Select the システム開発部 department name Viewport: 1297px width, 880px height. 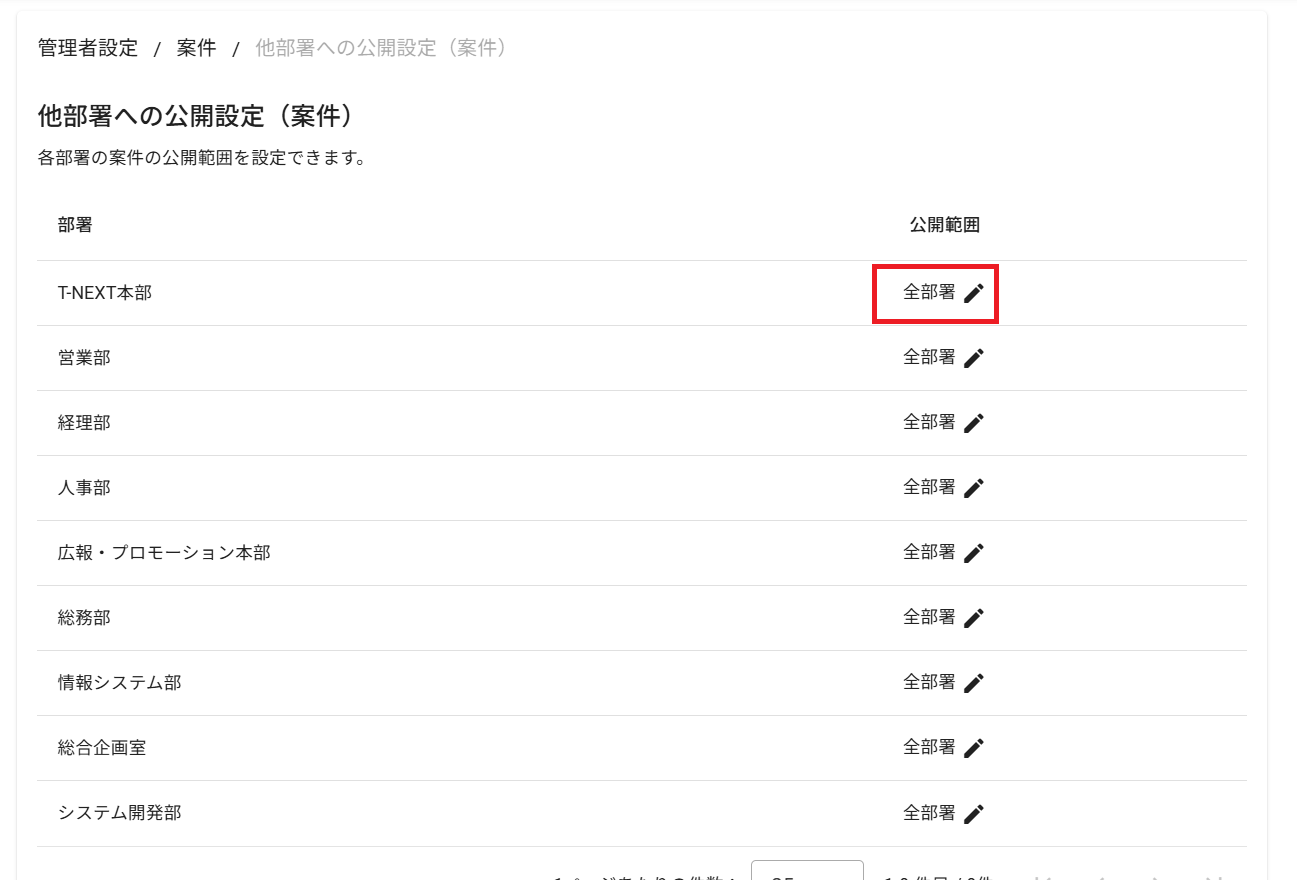click(x=119, y=813)
